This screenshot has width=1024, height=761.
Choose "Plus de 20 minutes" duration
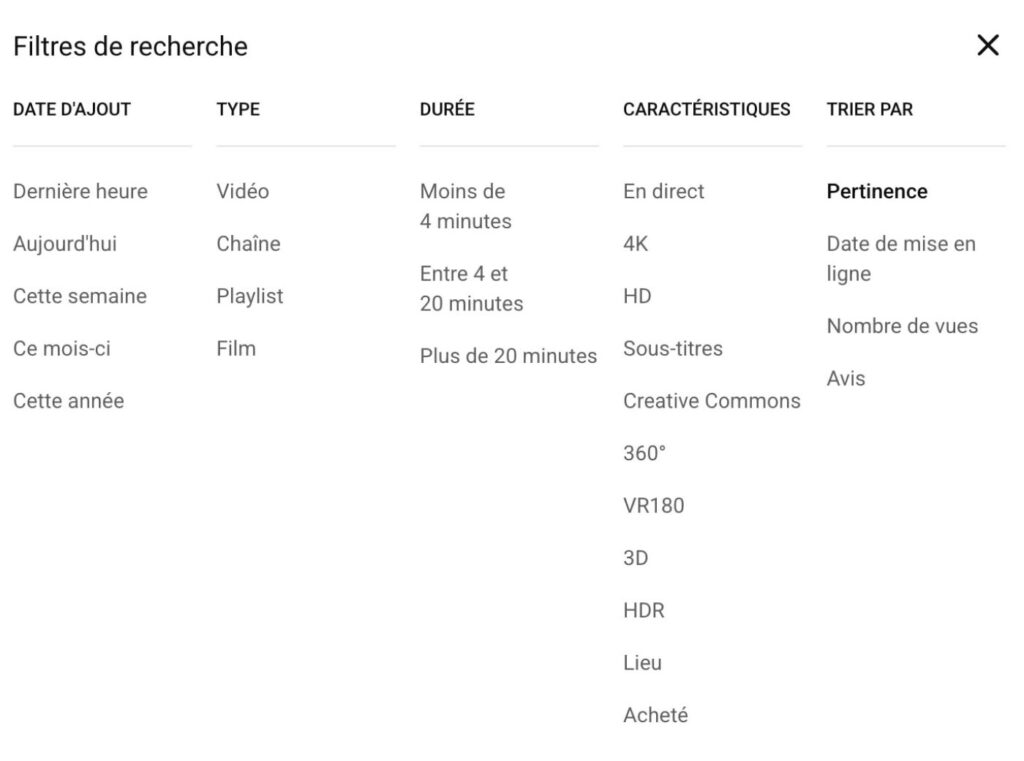click(508, 355)
